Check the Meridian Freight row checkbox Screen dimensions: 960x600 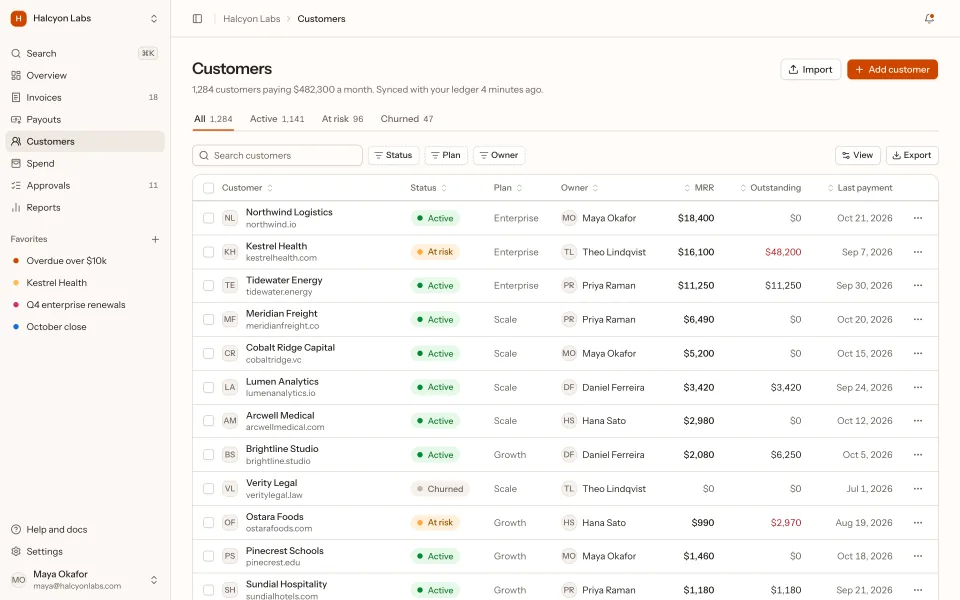point(209,319)
